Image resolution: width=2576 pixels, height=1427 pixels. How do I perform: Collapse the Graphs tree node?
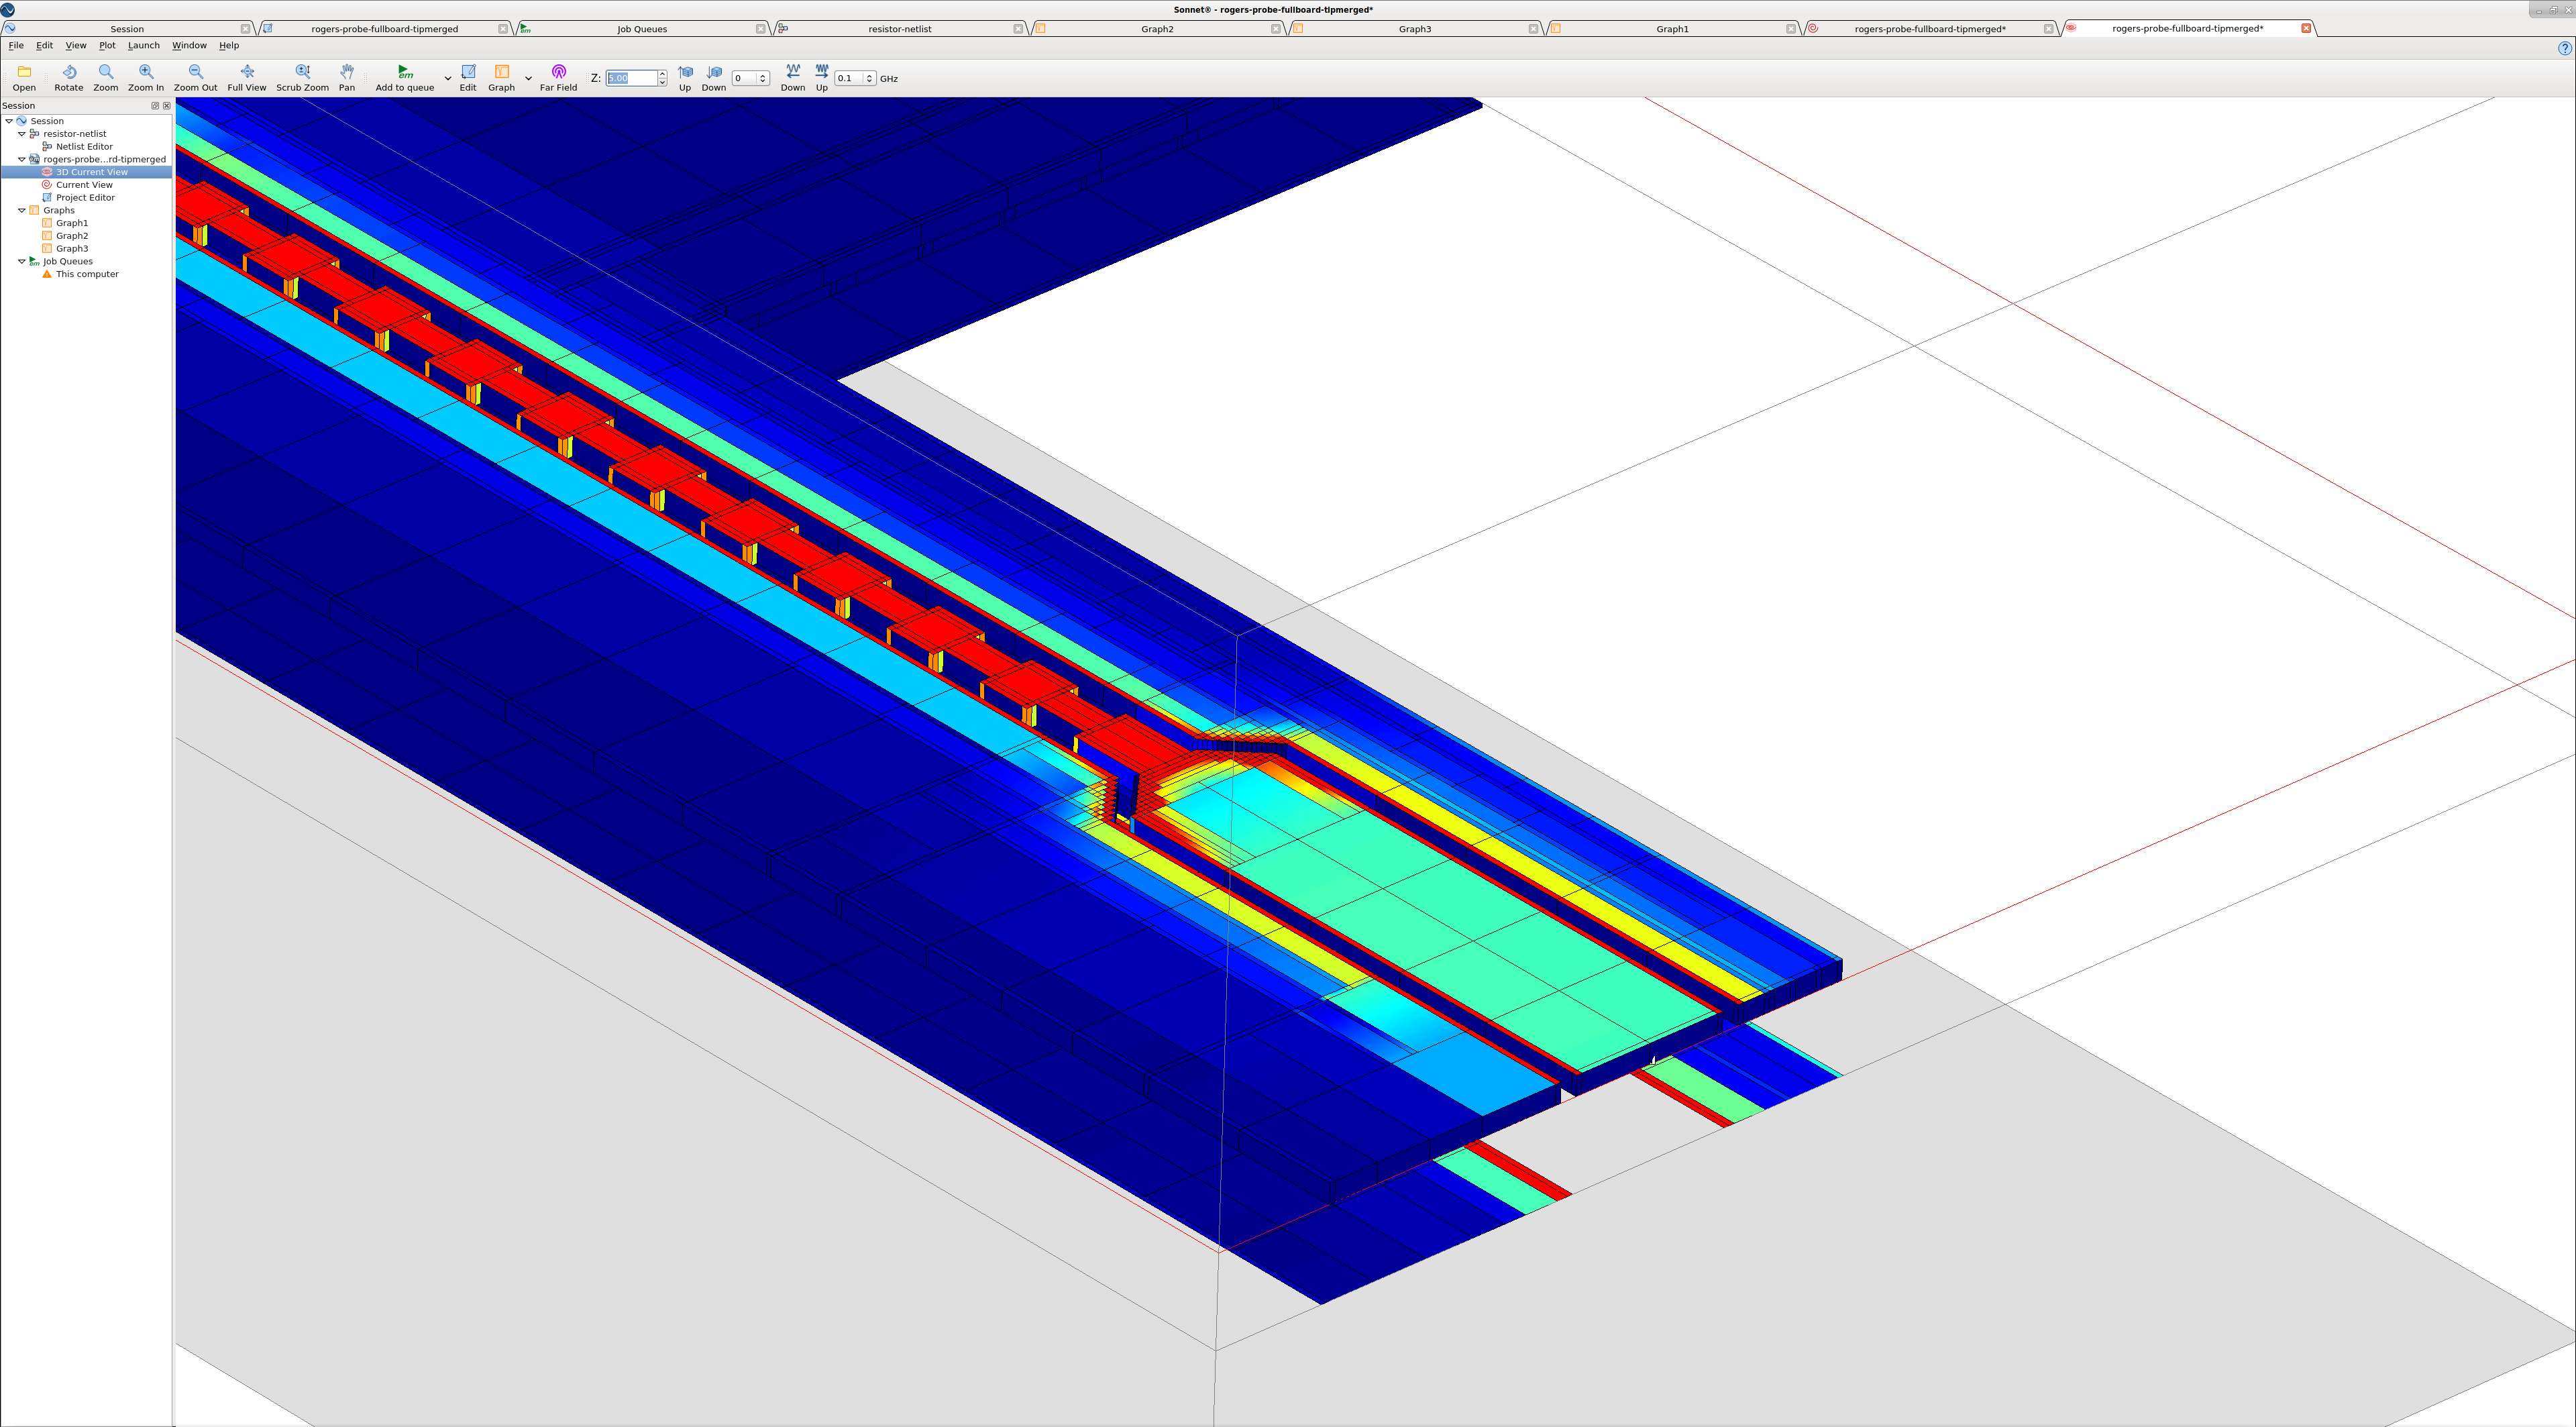[x=22, y=210]
